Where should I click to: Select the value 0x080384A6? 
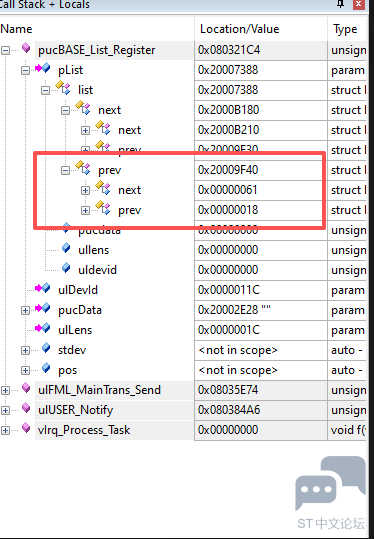pyautogui.click(x=229, y=410)
